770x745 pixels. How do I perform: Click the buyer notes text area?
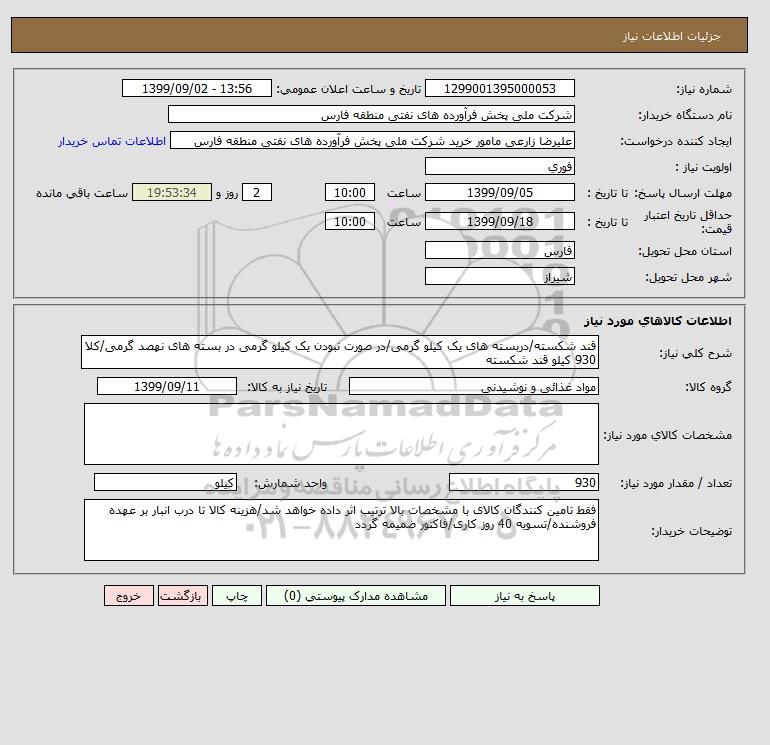[341, 530]
